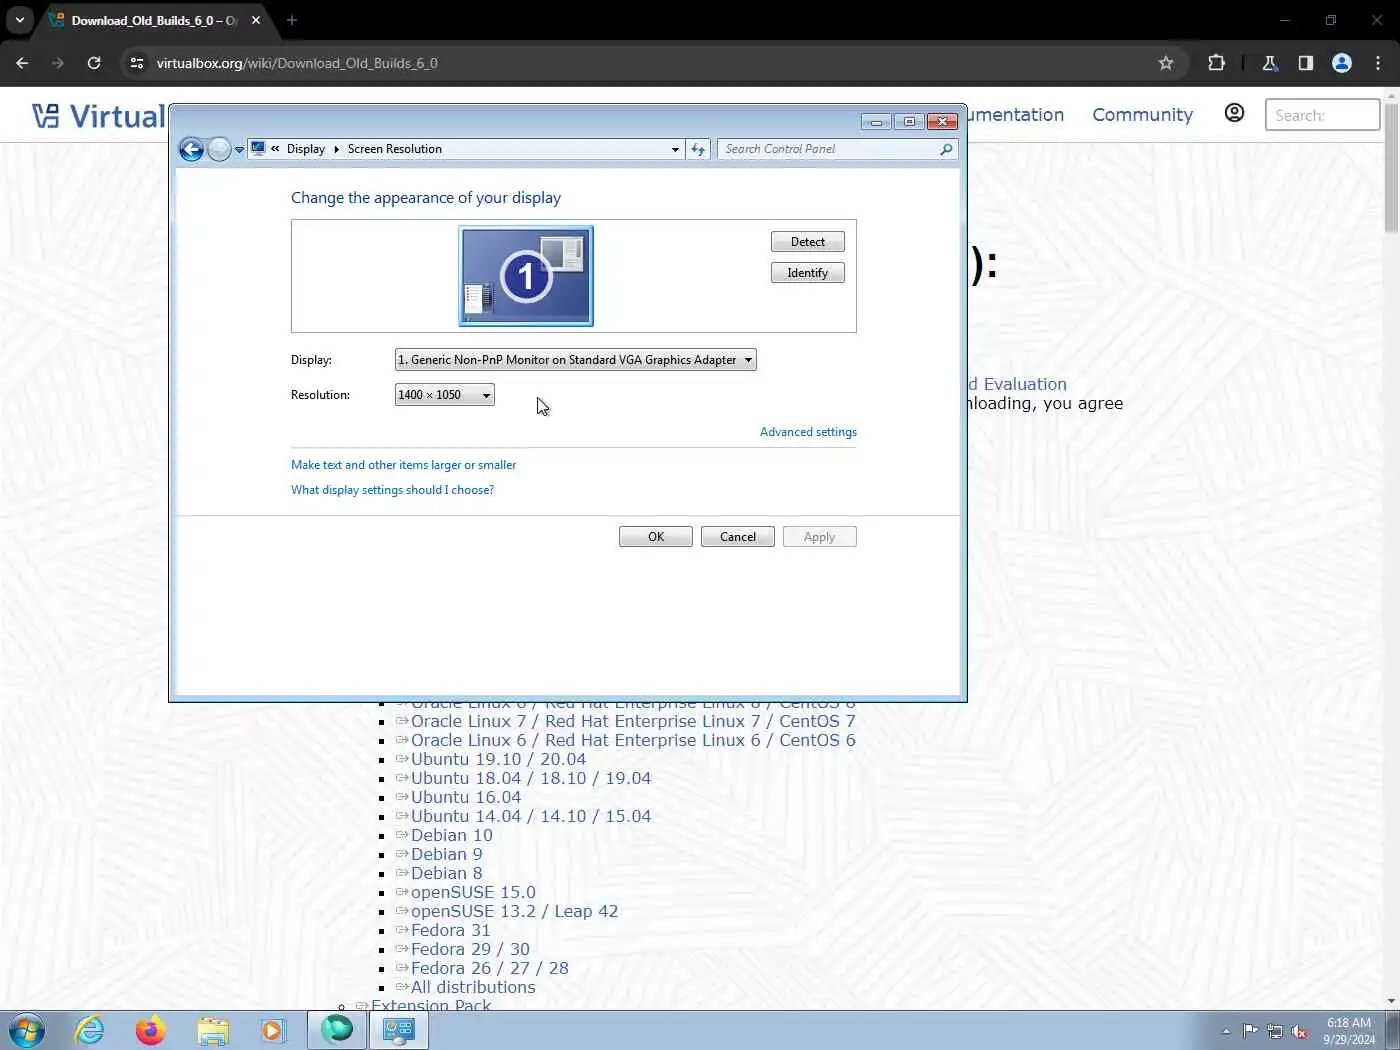Open Chrome side panel icon
Viewport: 1400px width, 1050px height.
click(1306, 63)
